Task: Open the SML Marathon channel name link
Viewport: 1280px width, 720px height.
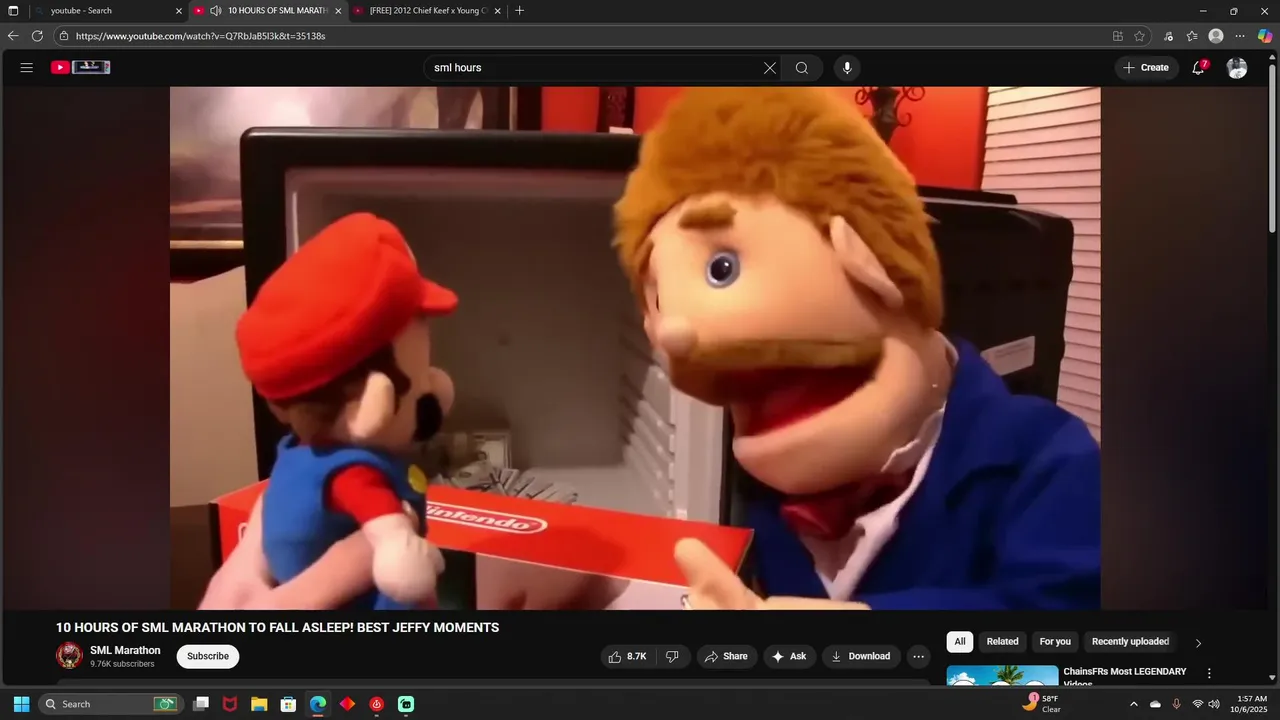Action: coord(125,650)
